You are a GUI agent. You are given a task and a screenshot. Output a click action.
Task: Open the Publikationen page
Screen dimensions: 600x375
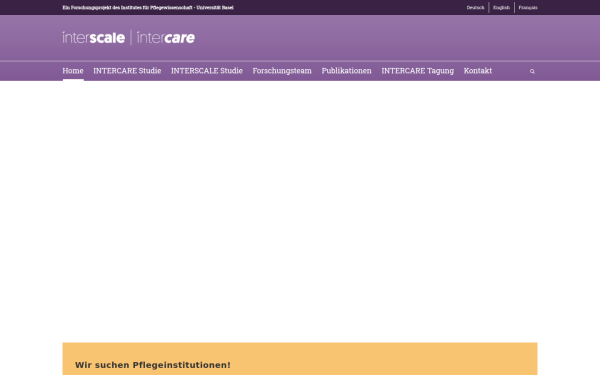tap(346, 71)
